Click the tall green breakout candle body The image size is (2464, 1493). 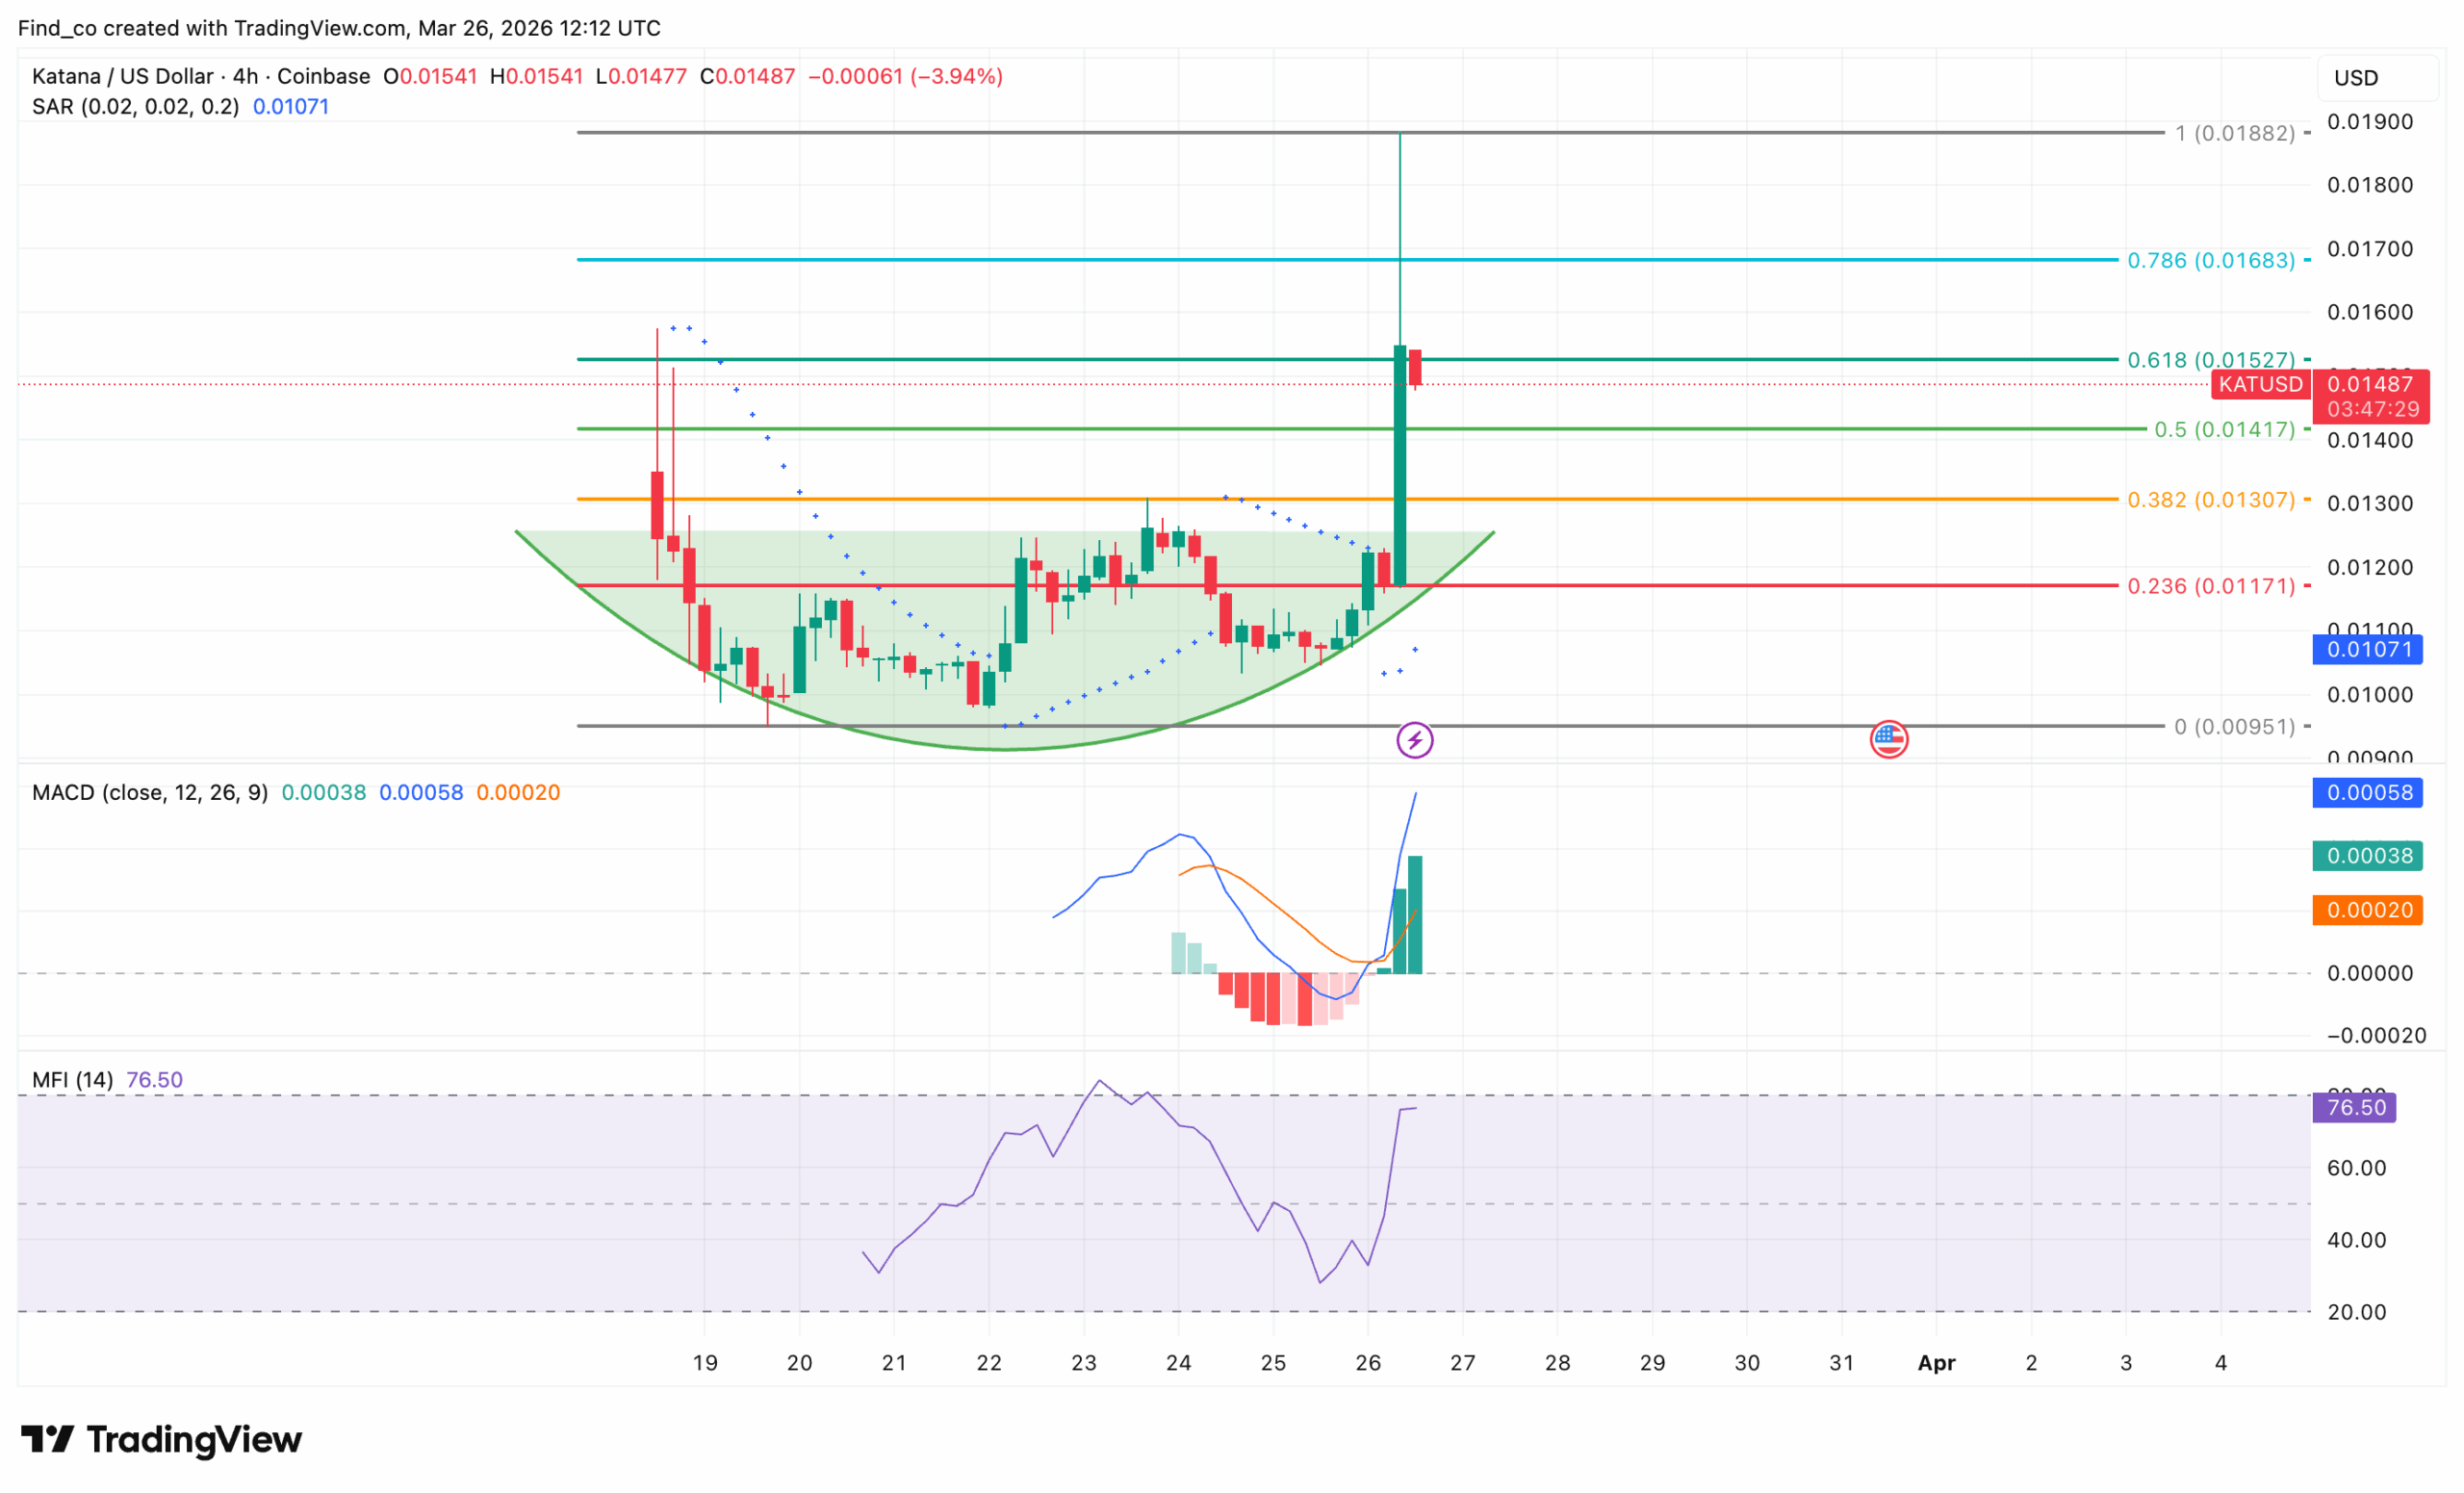coord(1400,465)
